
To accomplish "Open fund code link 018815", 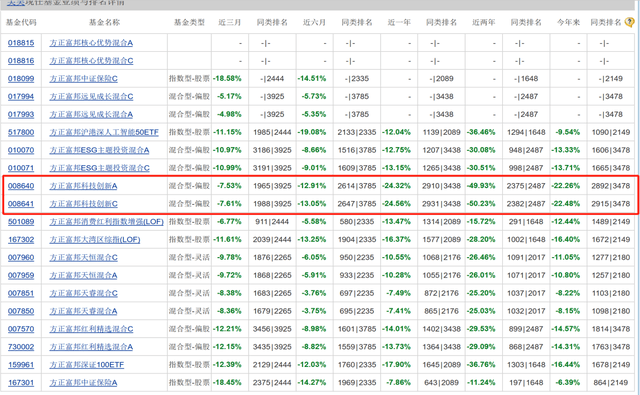I will click(21, 43).
